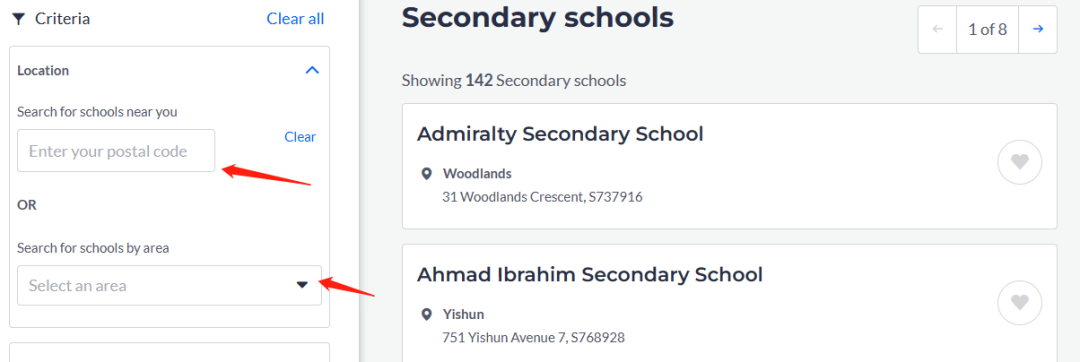Viewport: 1080px width, 362px height.
Task: Click the Criteria filter funnel icon
Action: [x=19, y=19]
